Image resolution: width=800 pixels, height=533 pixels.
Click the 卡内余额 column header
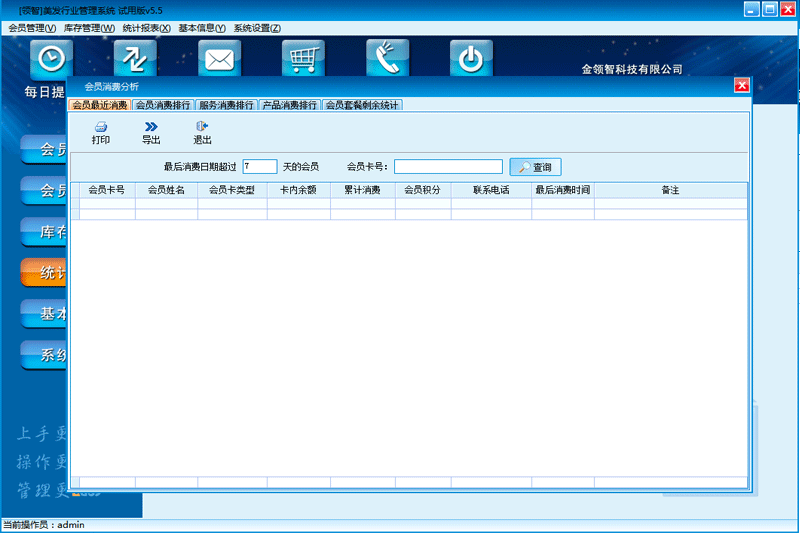(299, 190)
